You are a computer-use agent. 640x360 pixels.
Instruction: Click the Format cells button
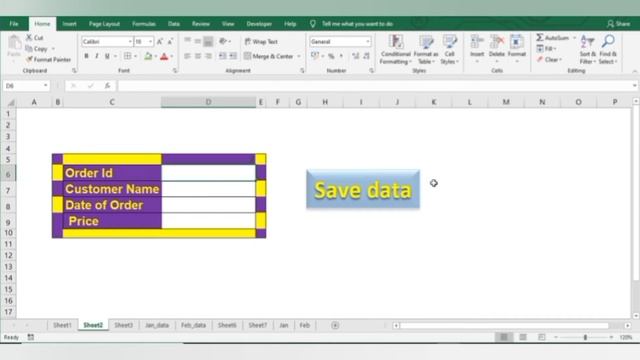(x=517, y=49)
